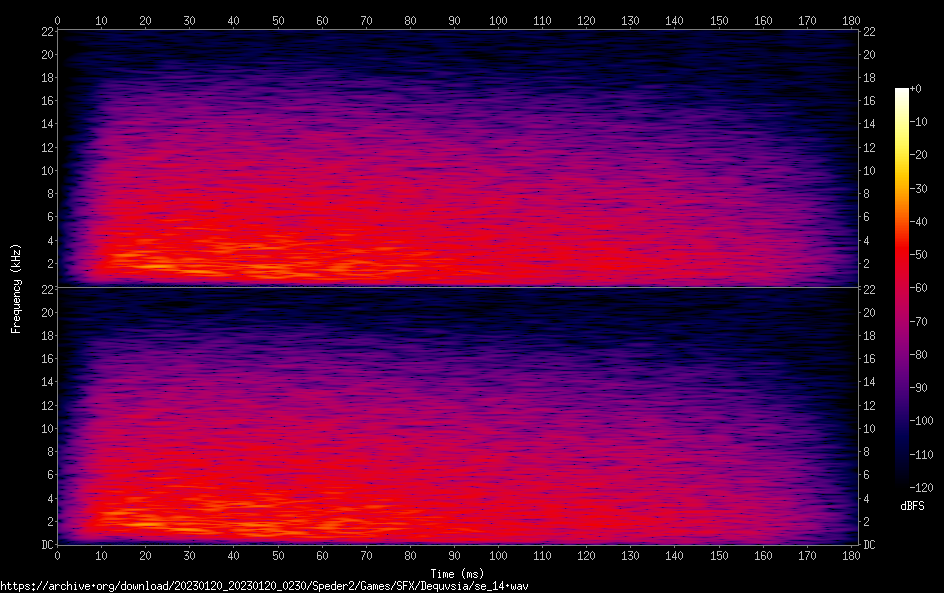This screenshot has height=593, width=944.
Task: Click the 50 ms tick on the top time axis
Action: pyautogui.click(x=278, y=20)
